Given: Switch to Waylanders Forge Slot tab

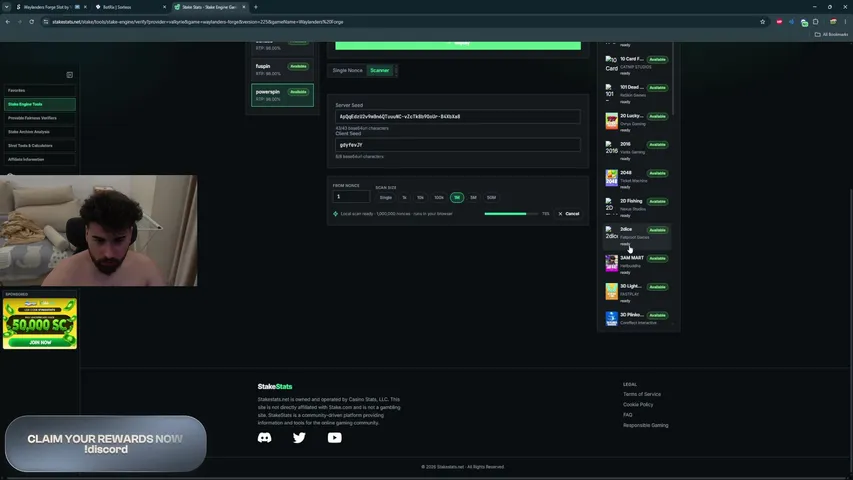Looking at the screenshot, I should click(x=46, y=7).
